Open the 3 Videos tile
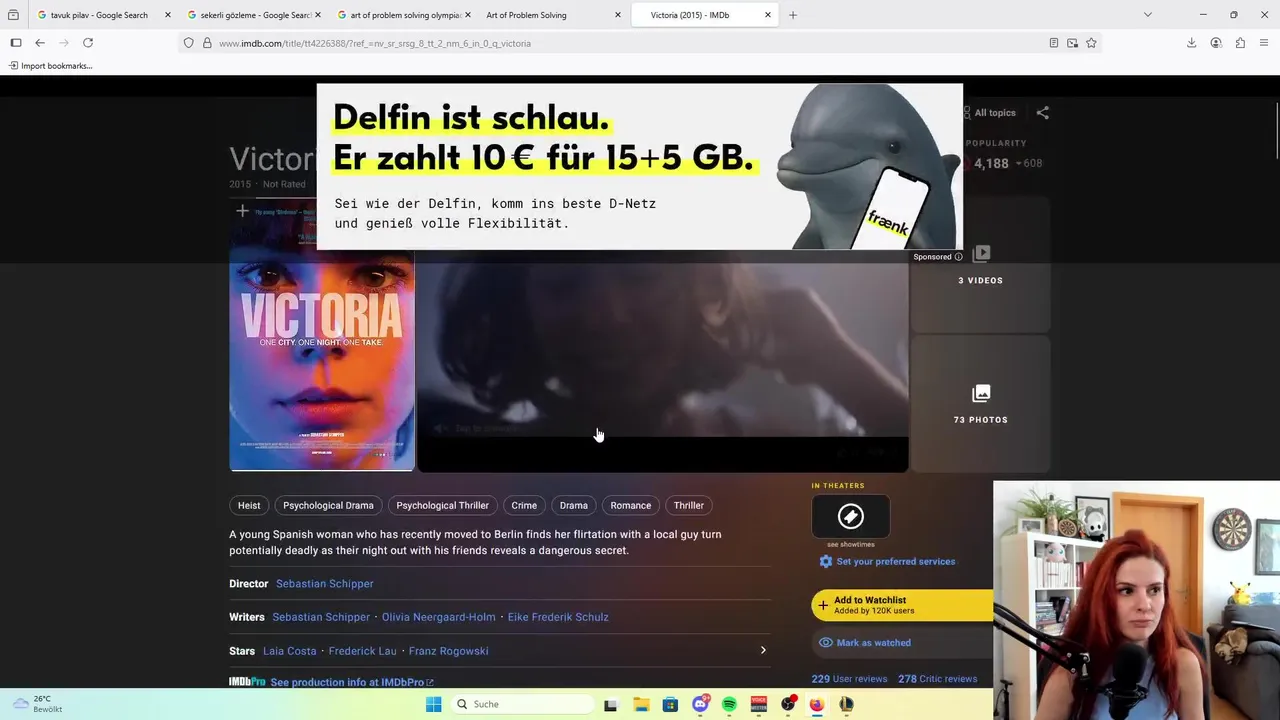1280x720 pixels. (980, 266)
